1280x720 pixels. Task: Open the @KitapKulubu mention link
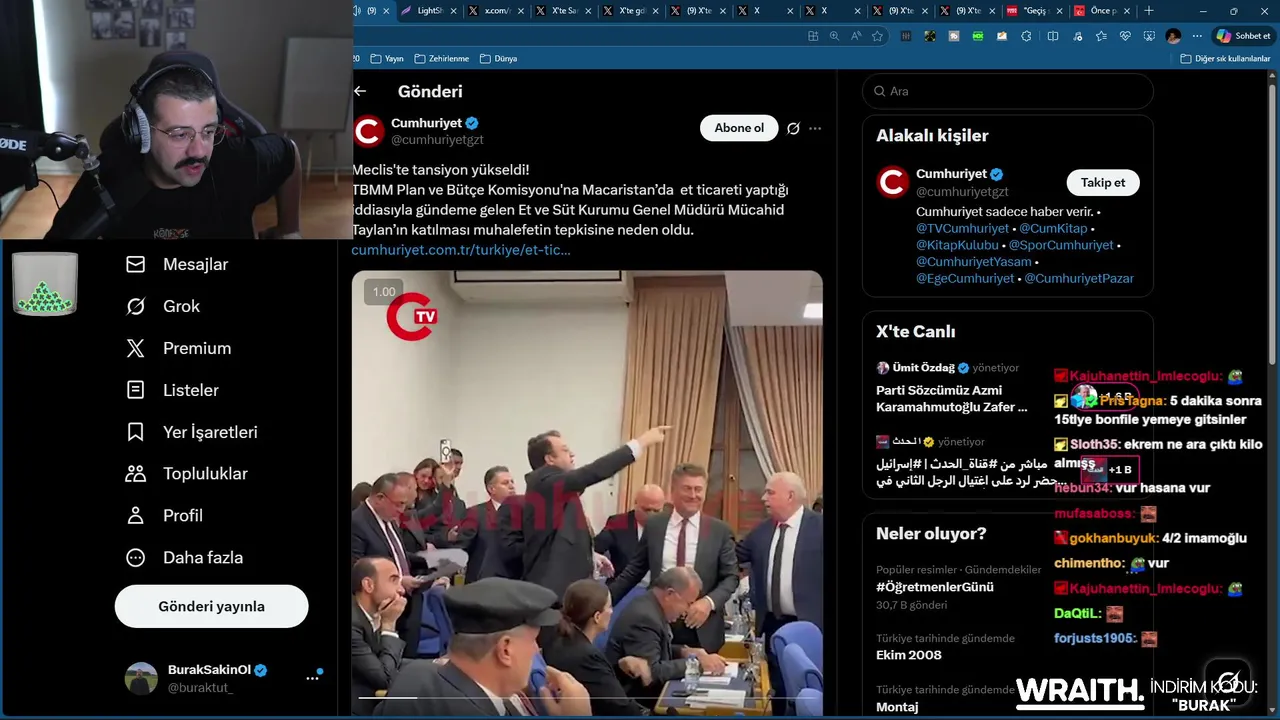click(x=957, y=245)
